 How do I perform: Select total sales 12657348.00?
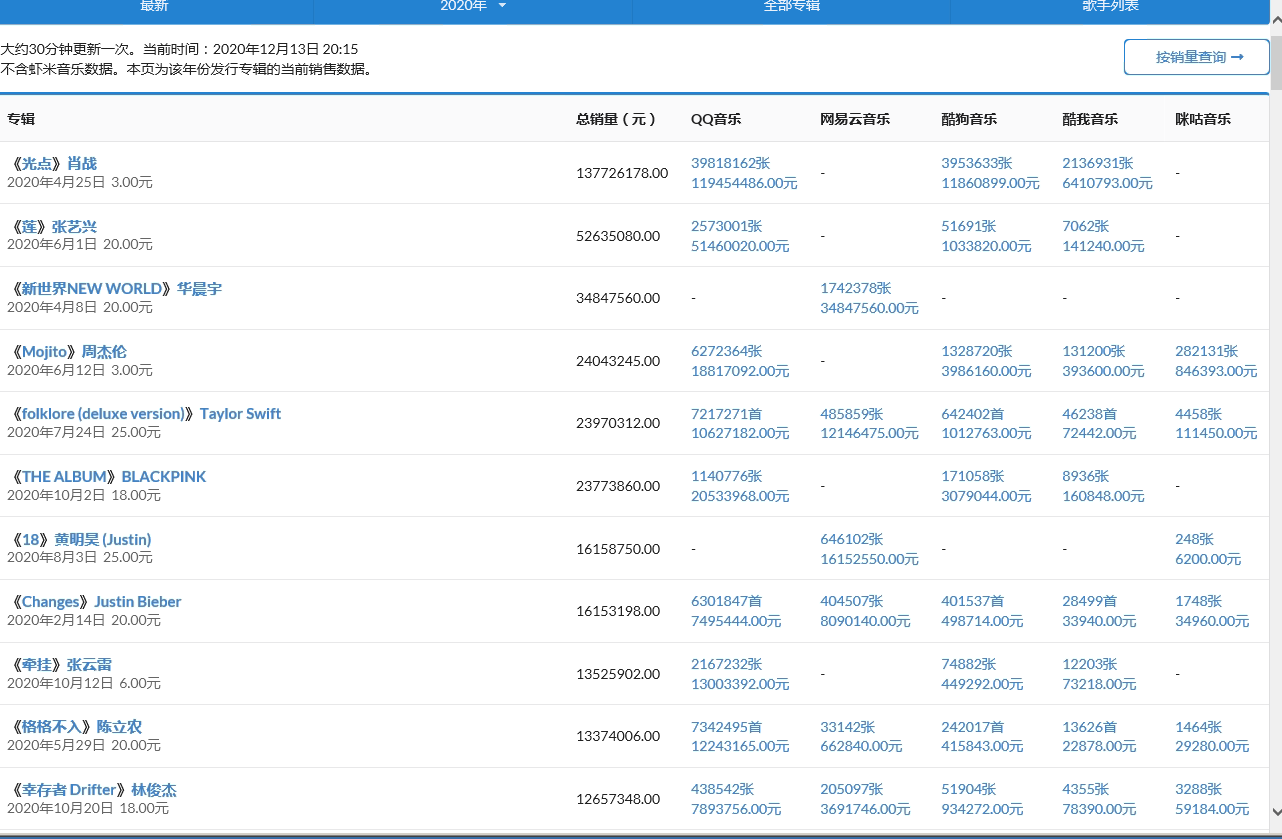point(618,799)
